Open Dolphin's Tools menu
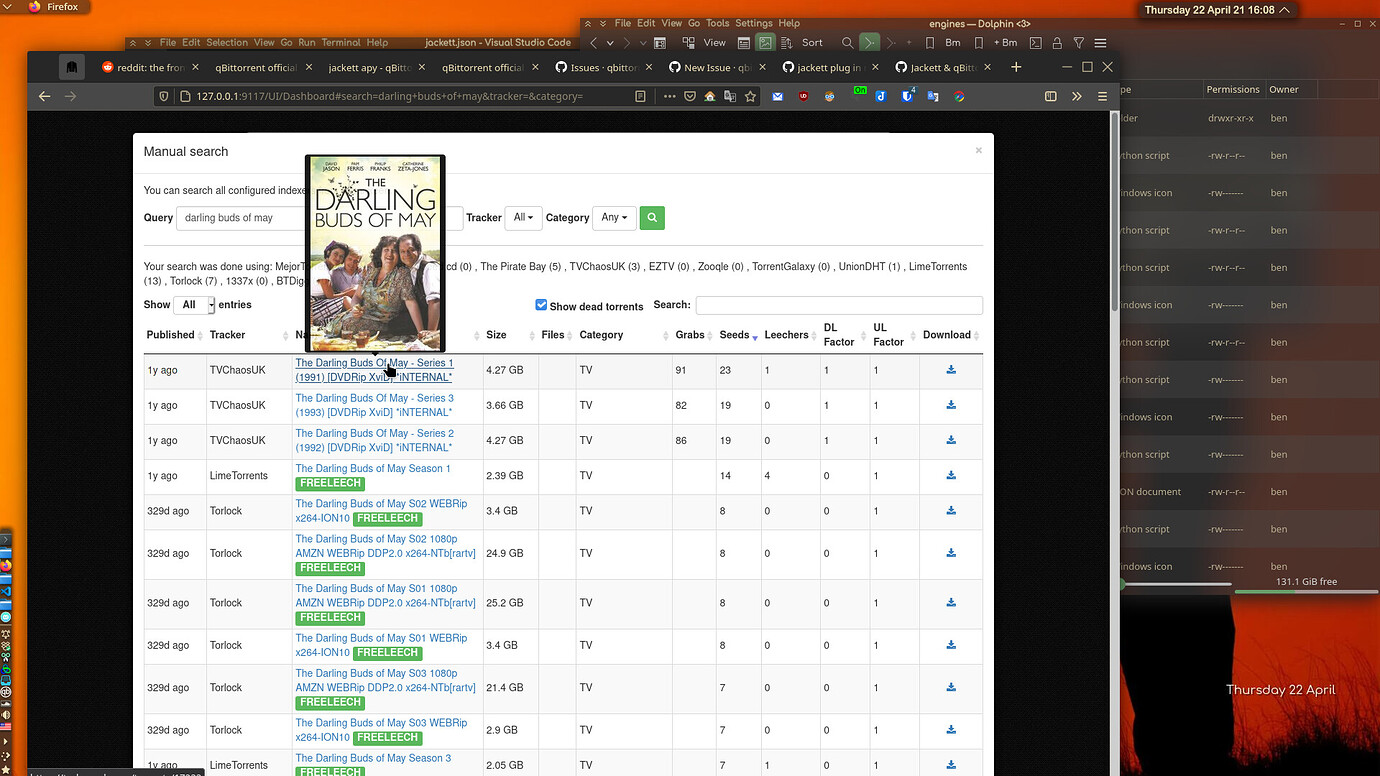 [x=717, y=23]
